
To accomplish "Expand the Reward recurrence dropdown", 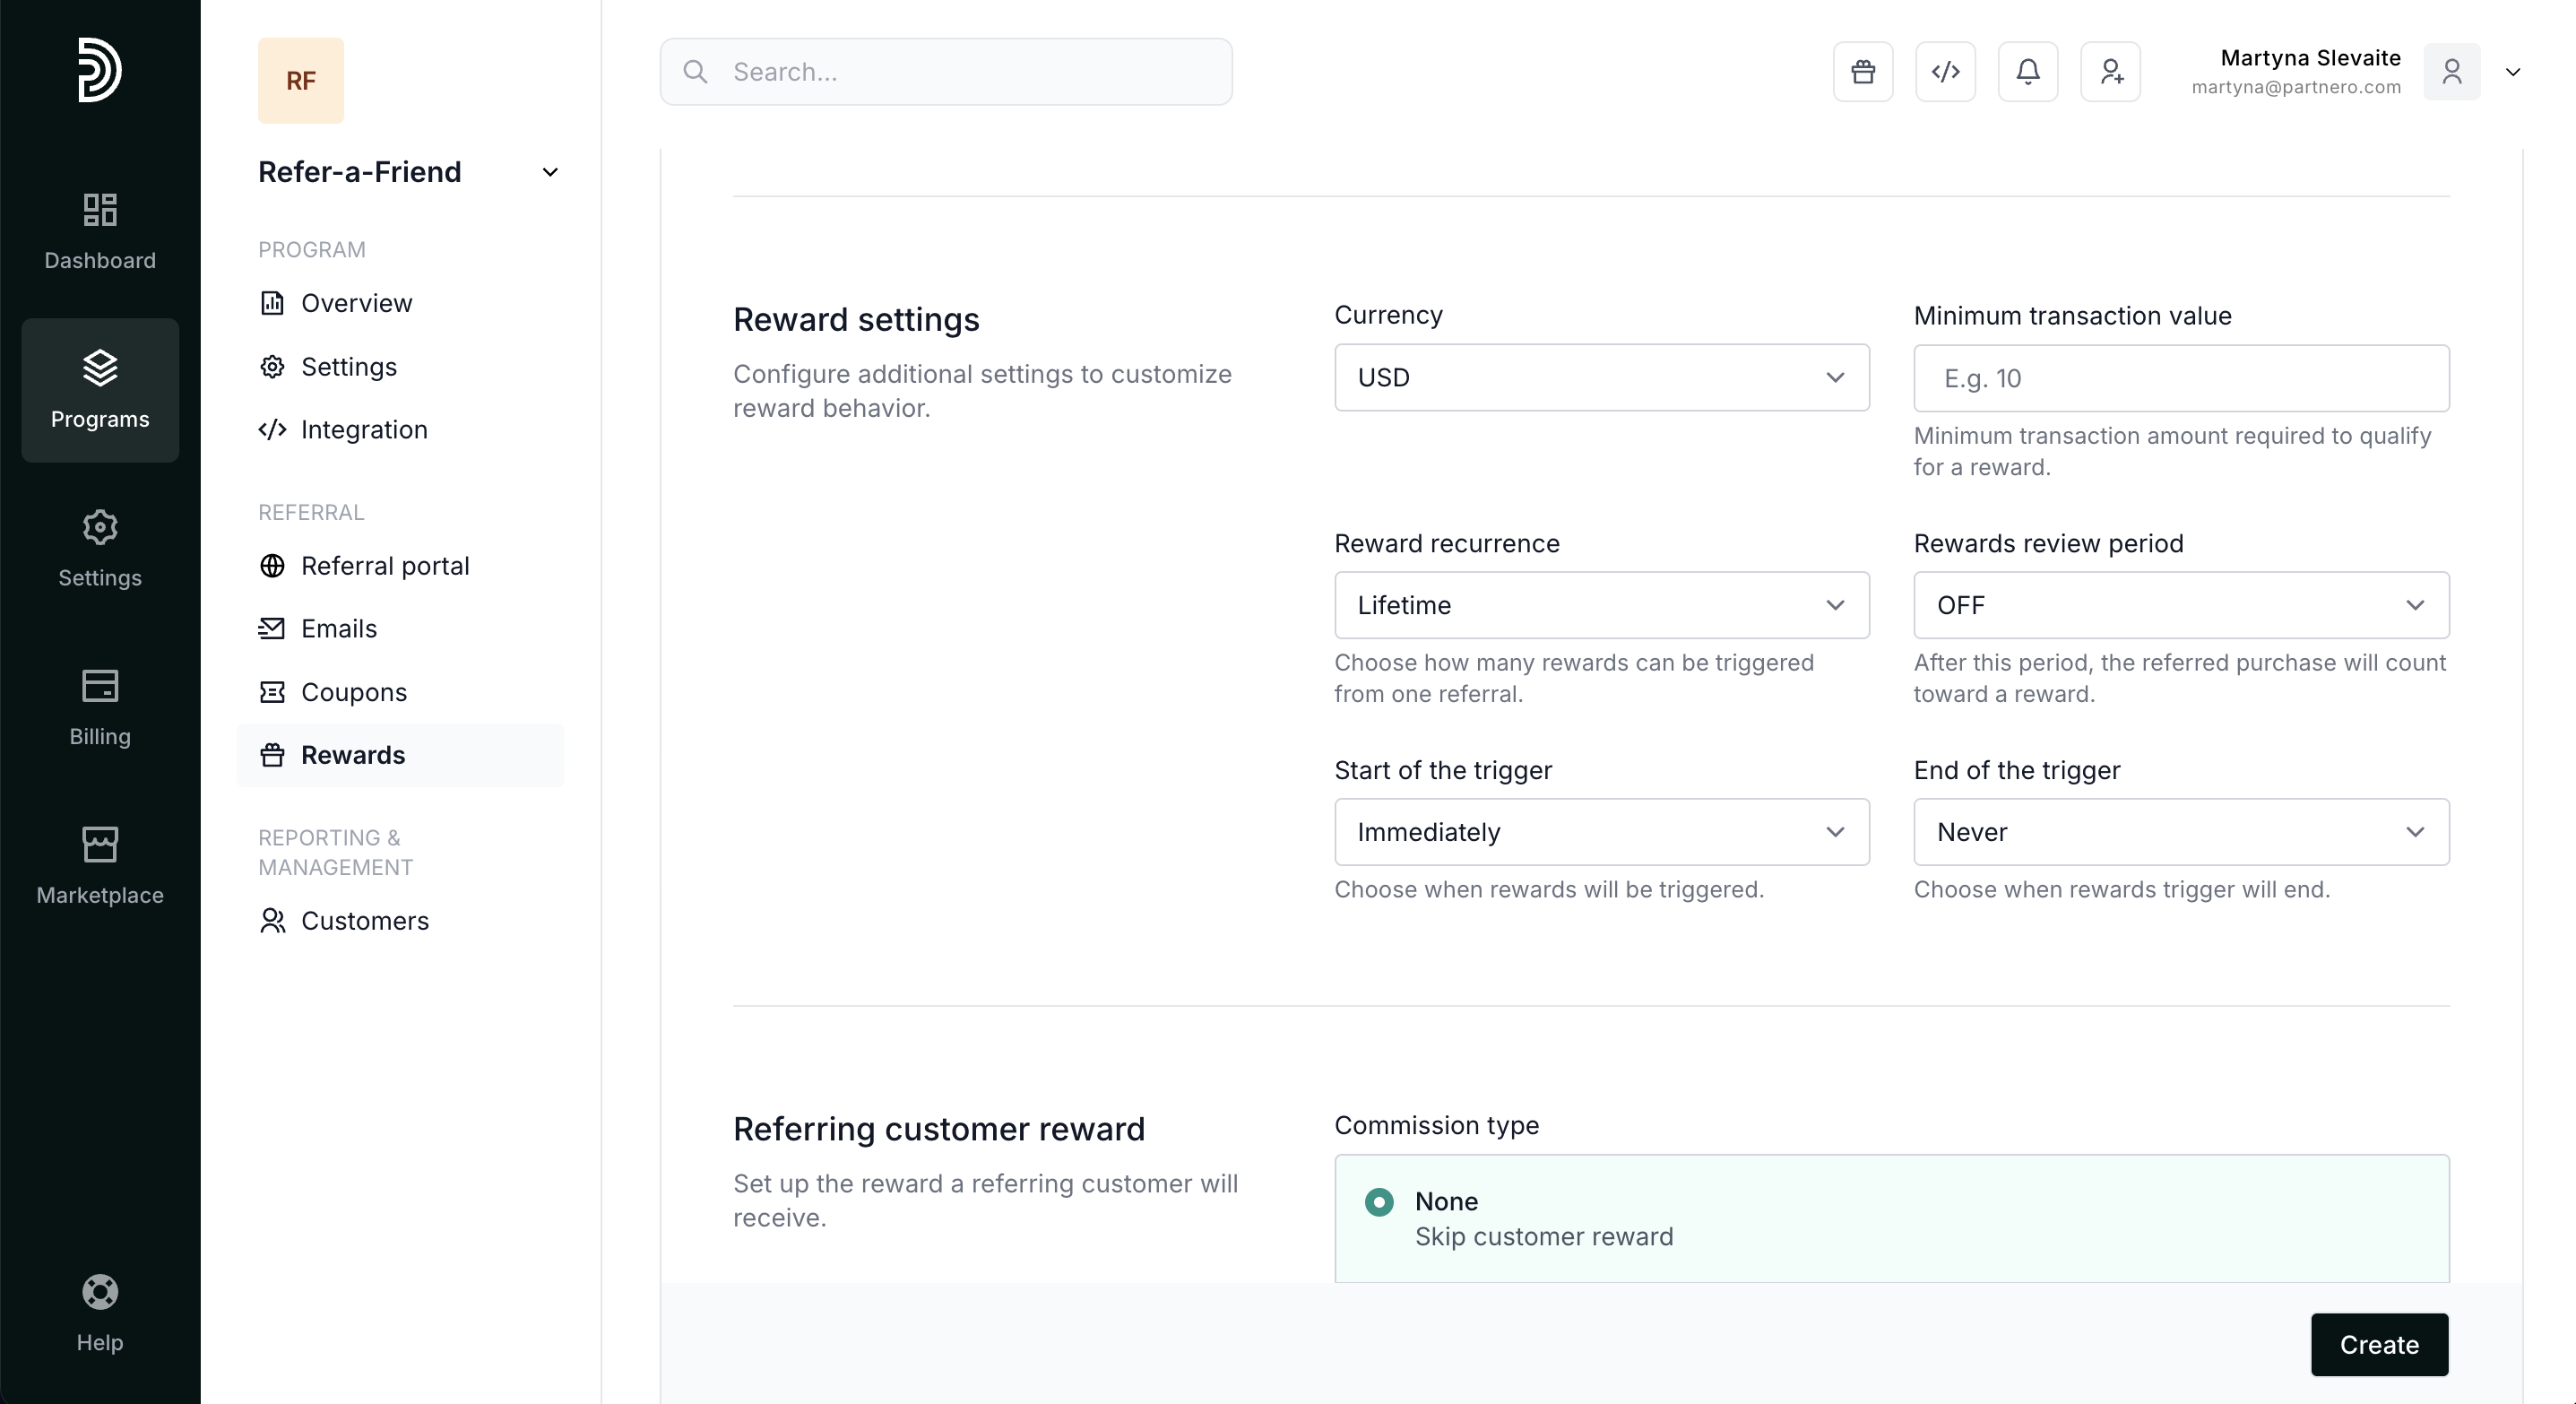I will [1601, 605].
